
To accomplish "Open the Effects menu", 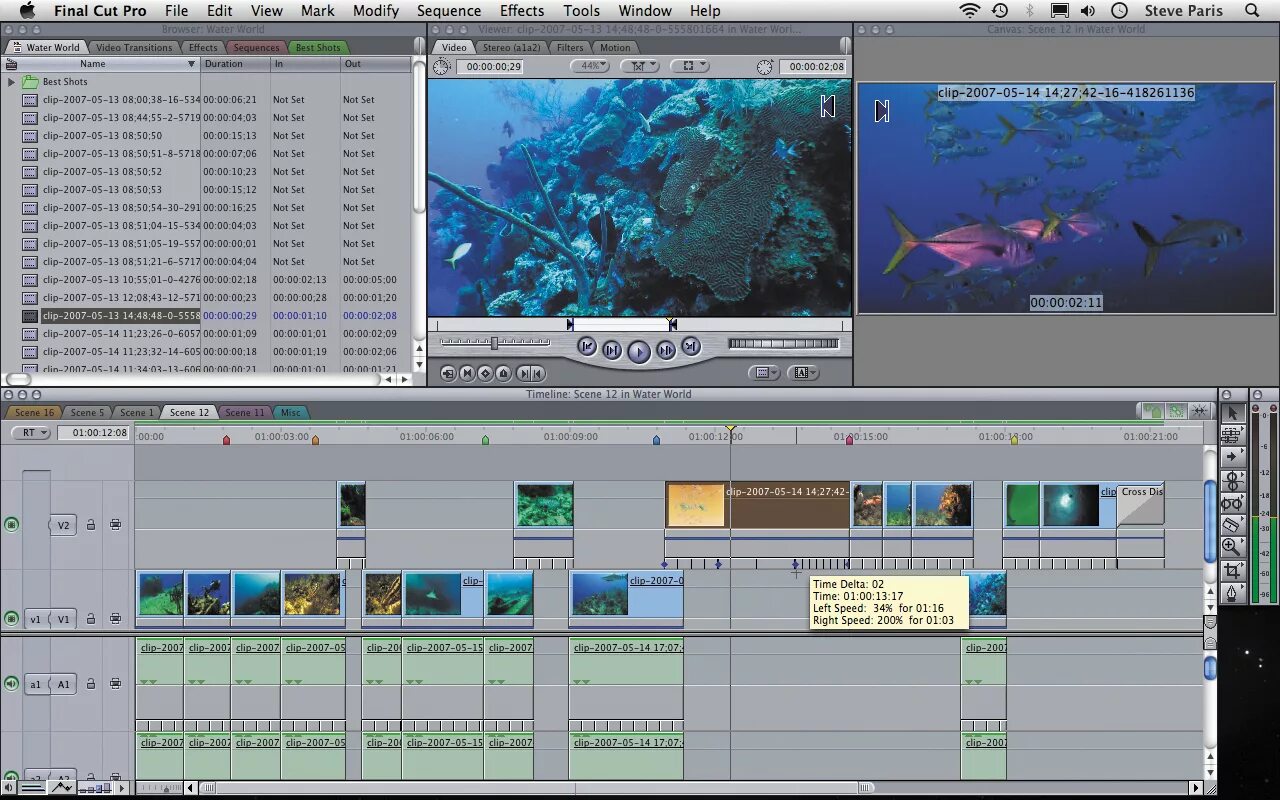I will coord(522,11).
